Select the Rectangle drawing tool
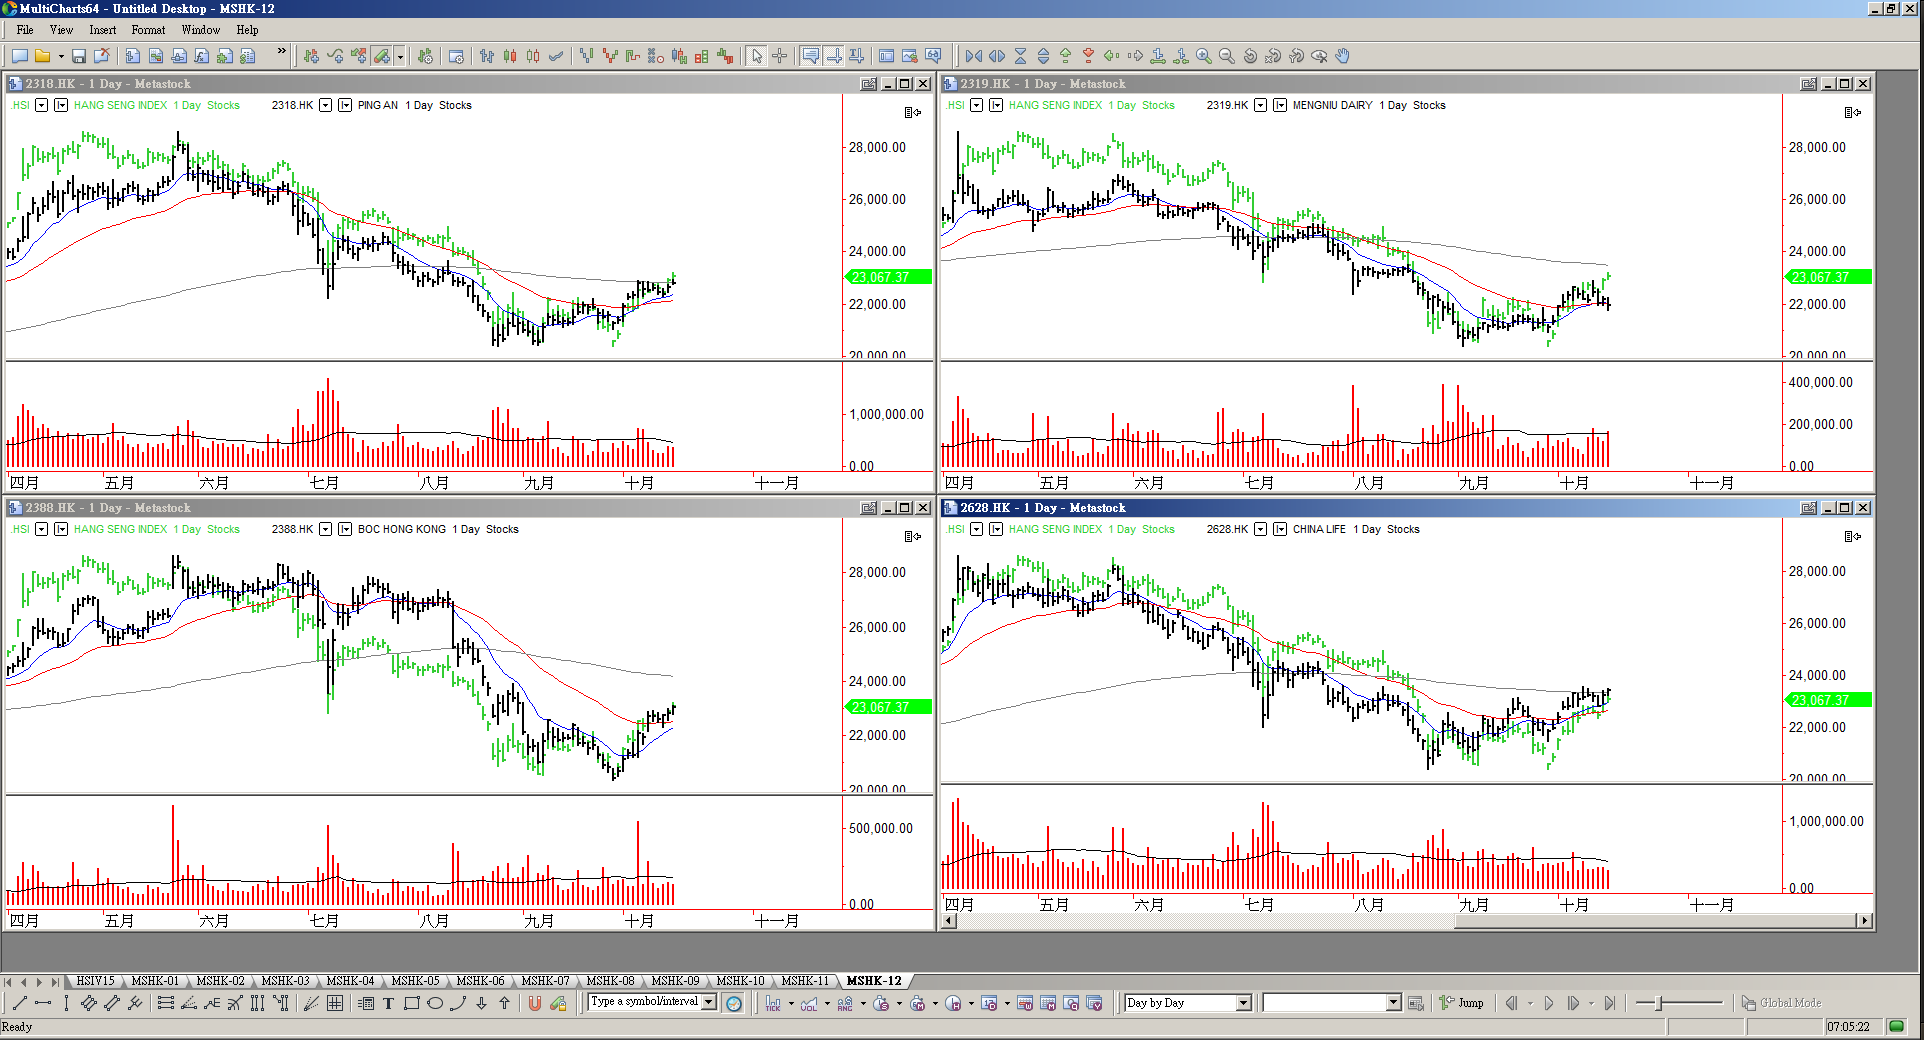The image size is (1924, 1057). tap(411, 1003)
